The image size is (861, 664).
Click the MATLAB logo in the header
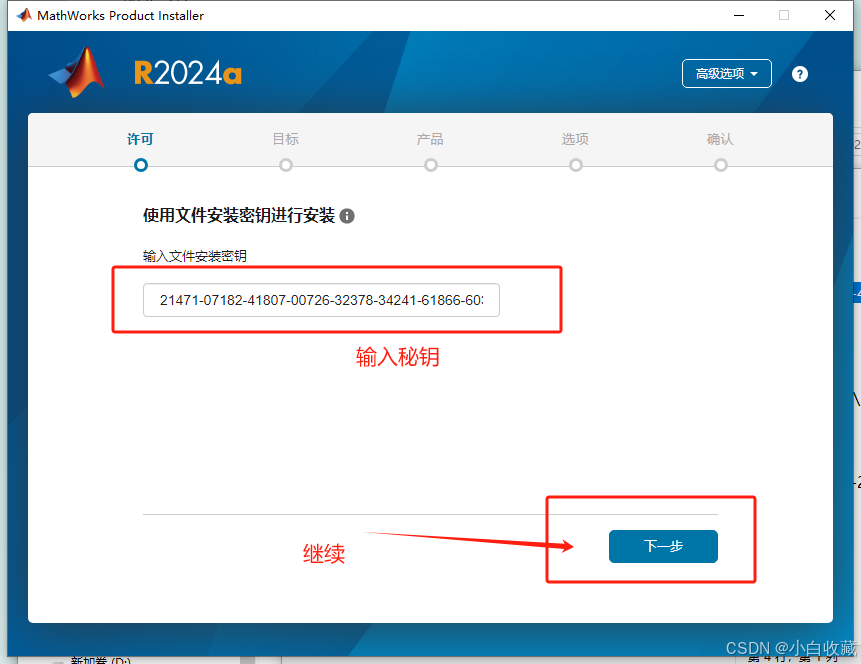tap(77, 72)
